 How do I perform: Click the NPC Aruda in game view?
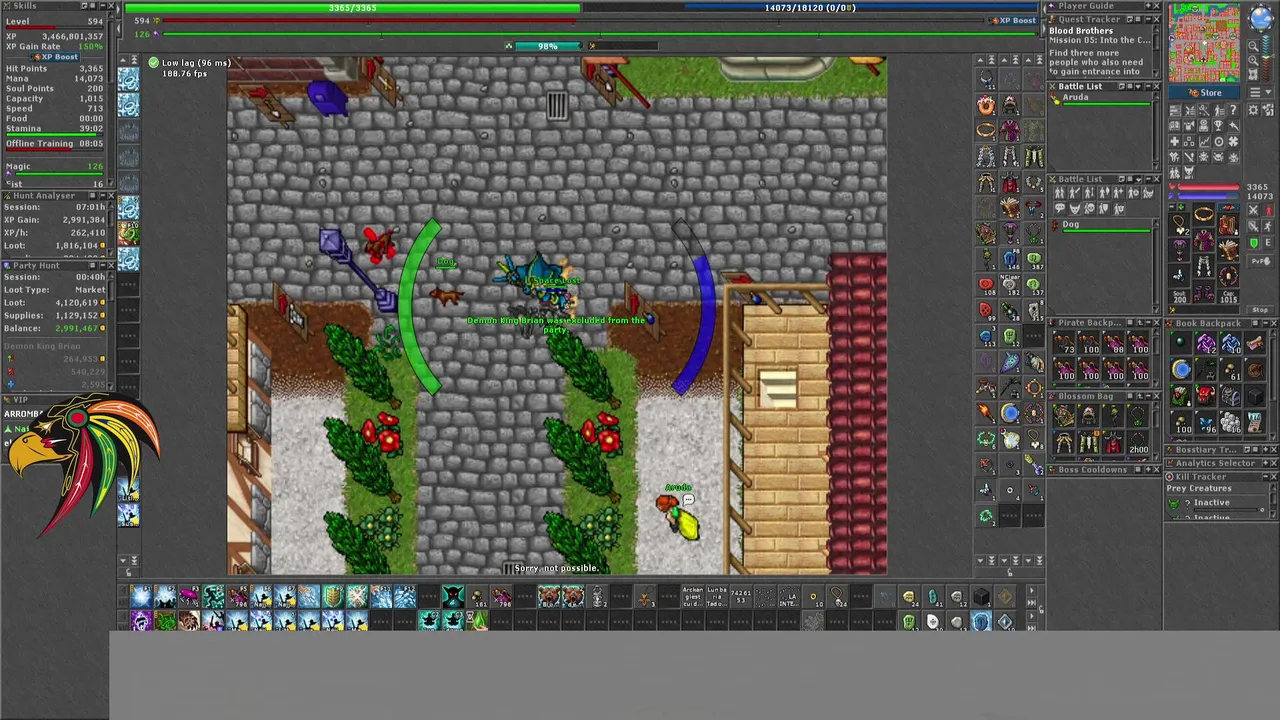pos(680,518)
